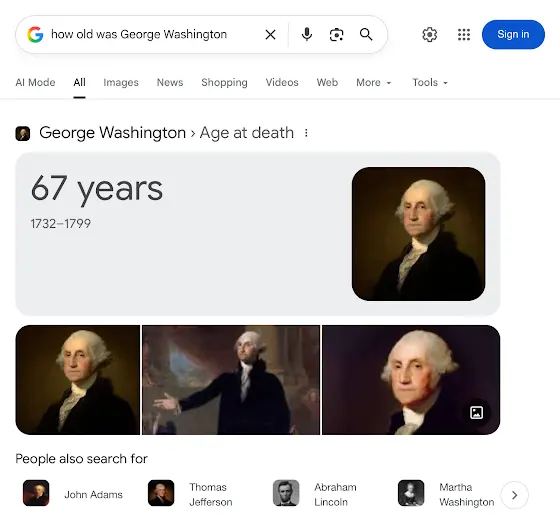Image resolution: width=560 pixels, height=522 pixels.
Task: Open the Videos tab
Action: coord(282,82)
